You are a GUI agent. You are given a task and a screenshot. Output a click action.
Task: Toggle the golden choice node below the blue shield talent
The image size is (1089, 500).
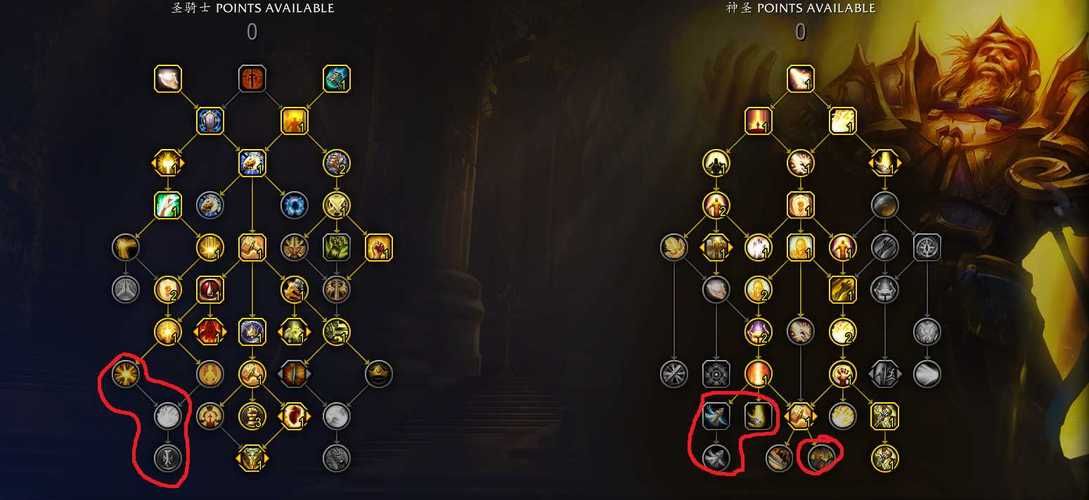[x=168, y=163]
